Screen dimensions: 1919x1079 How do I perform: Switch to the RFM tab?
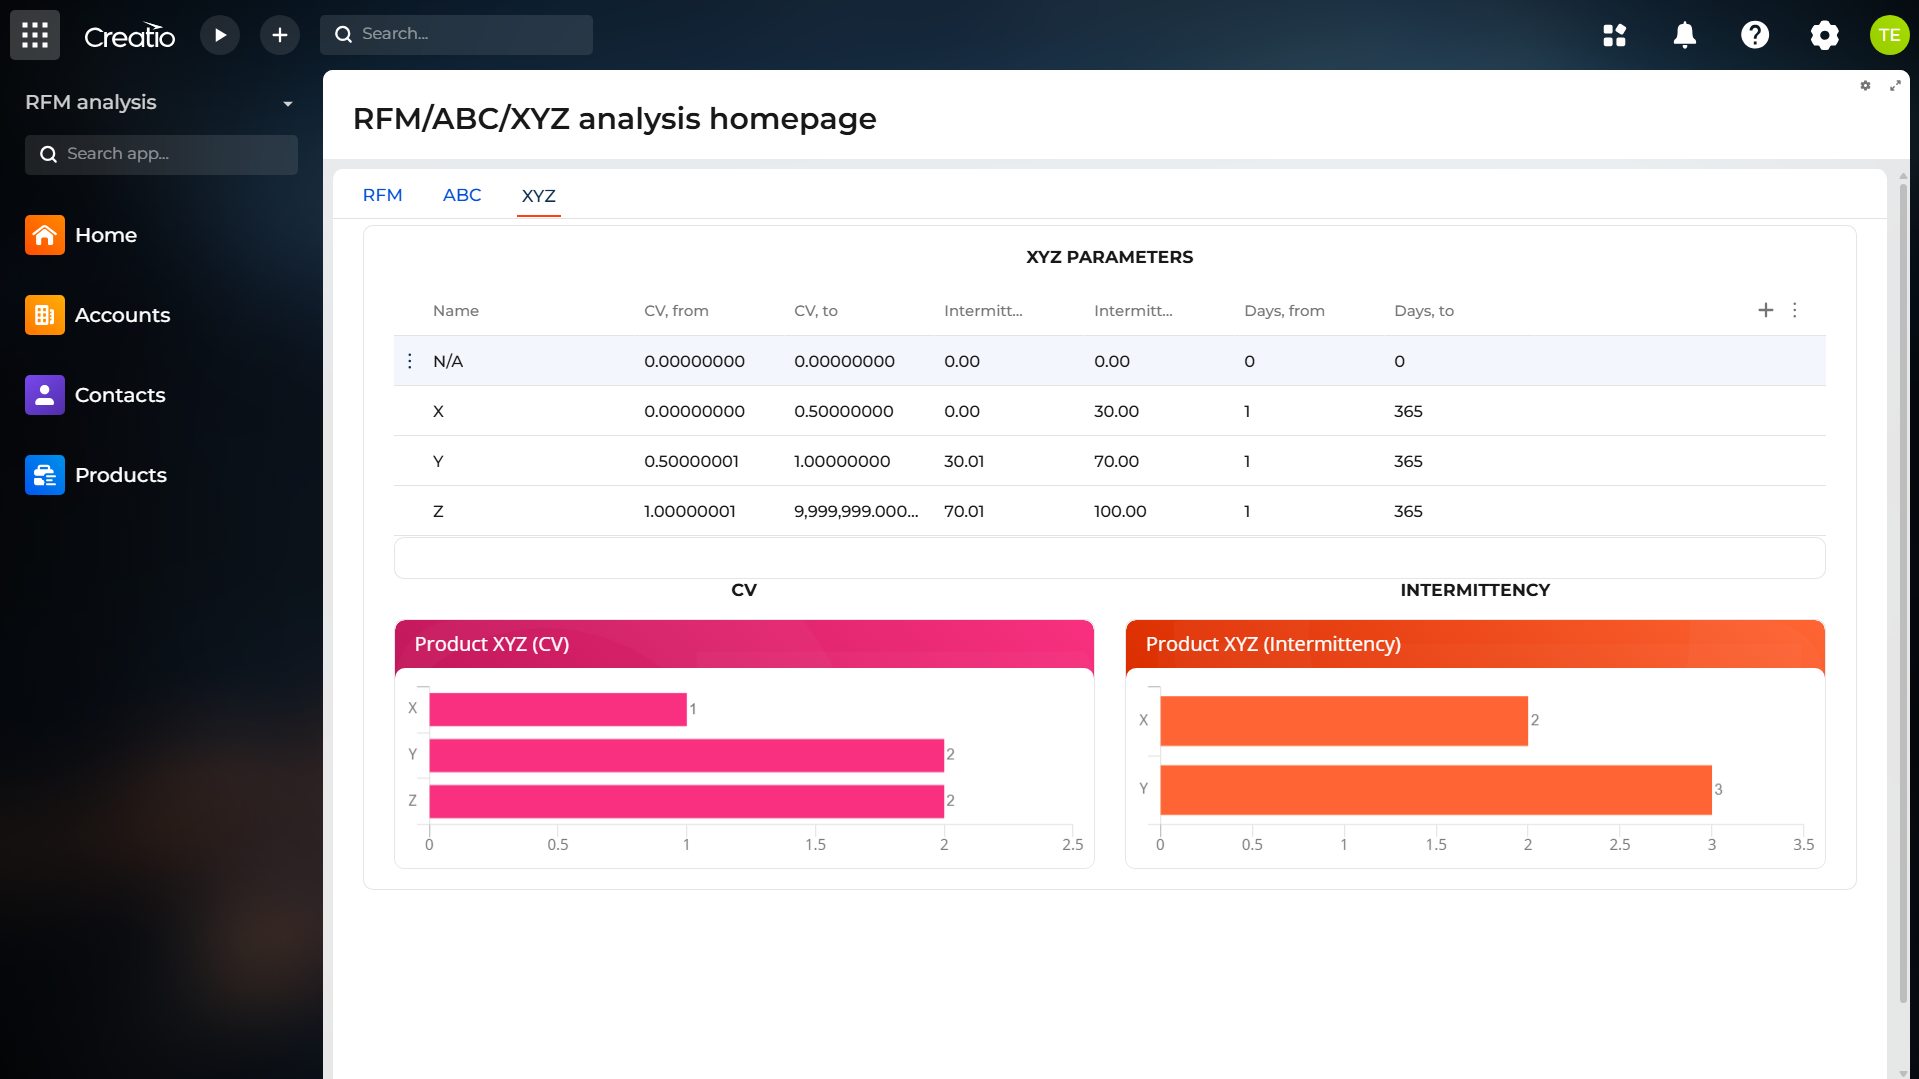tap(382, 195)
